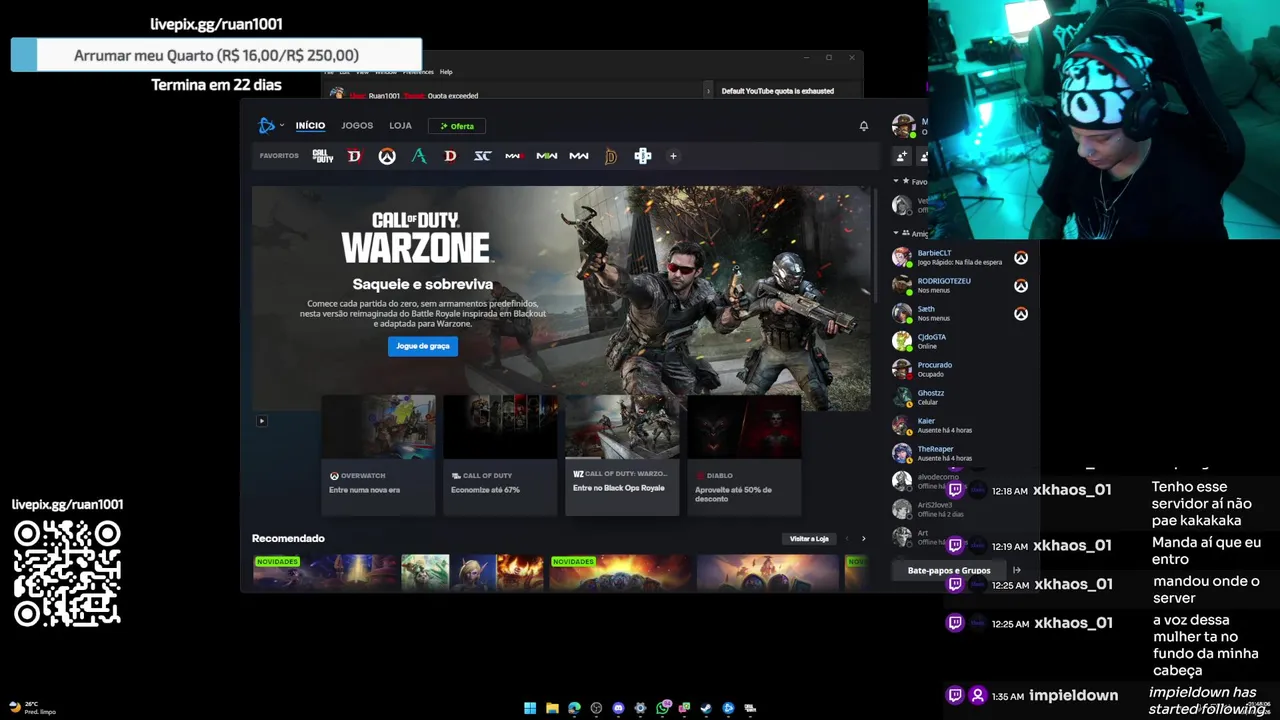Open Microsoft Edge from the taskbar
The image size is (1280, 720).
point(574,708)
